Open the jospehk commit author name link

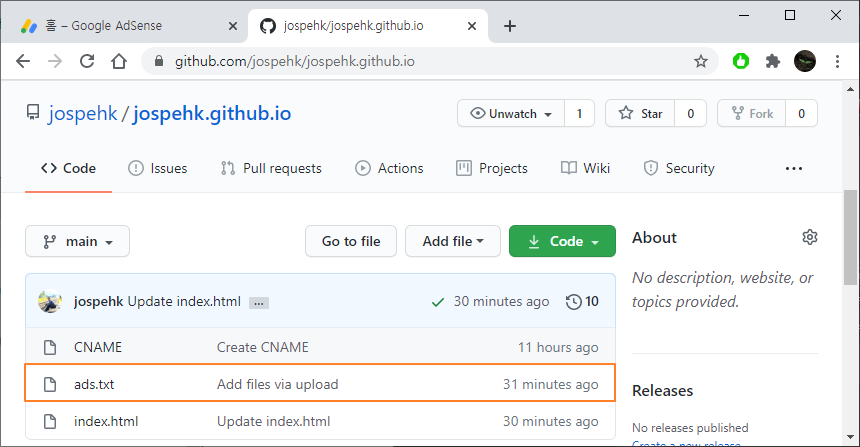click(99, 302)
